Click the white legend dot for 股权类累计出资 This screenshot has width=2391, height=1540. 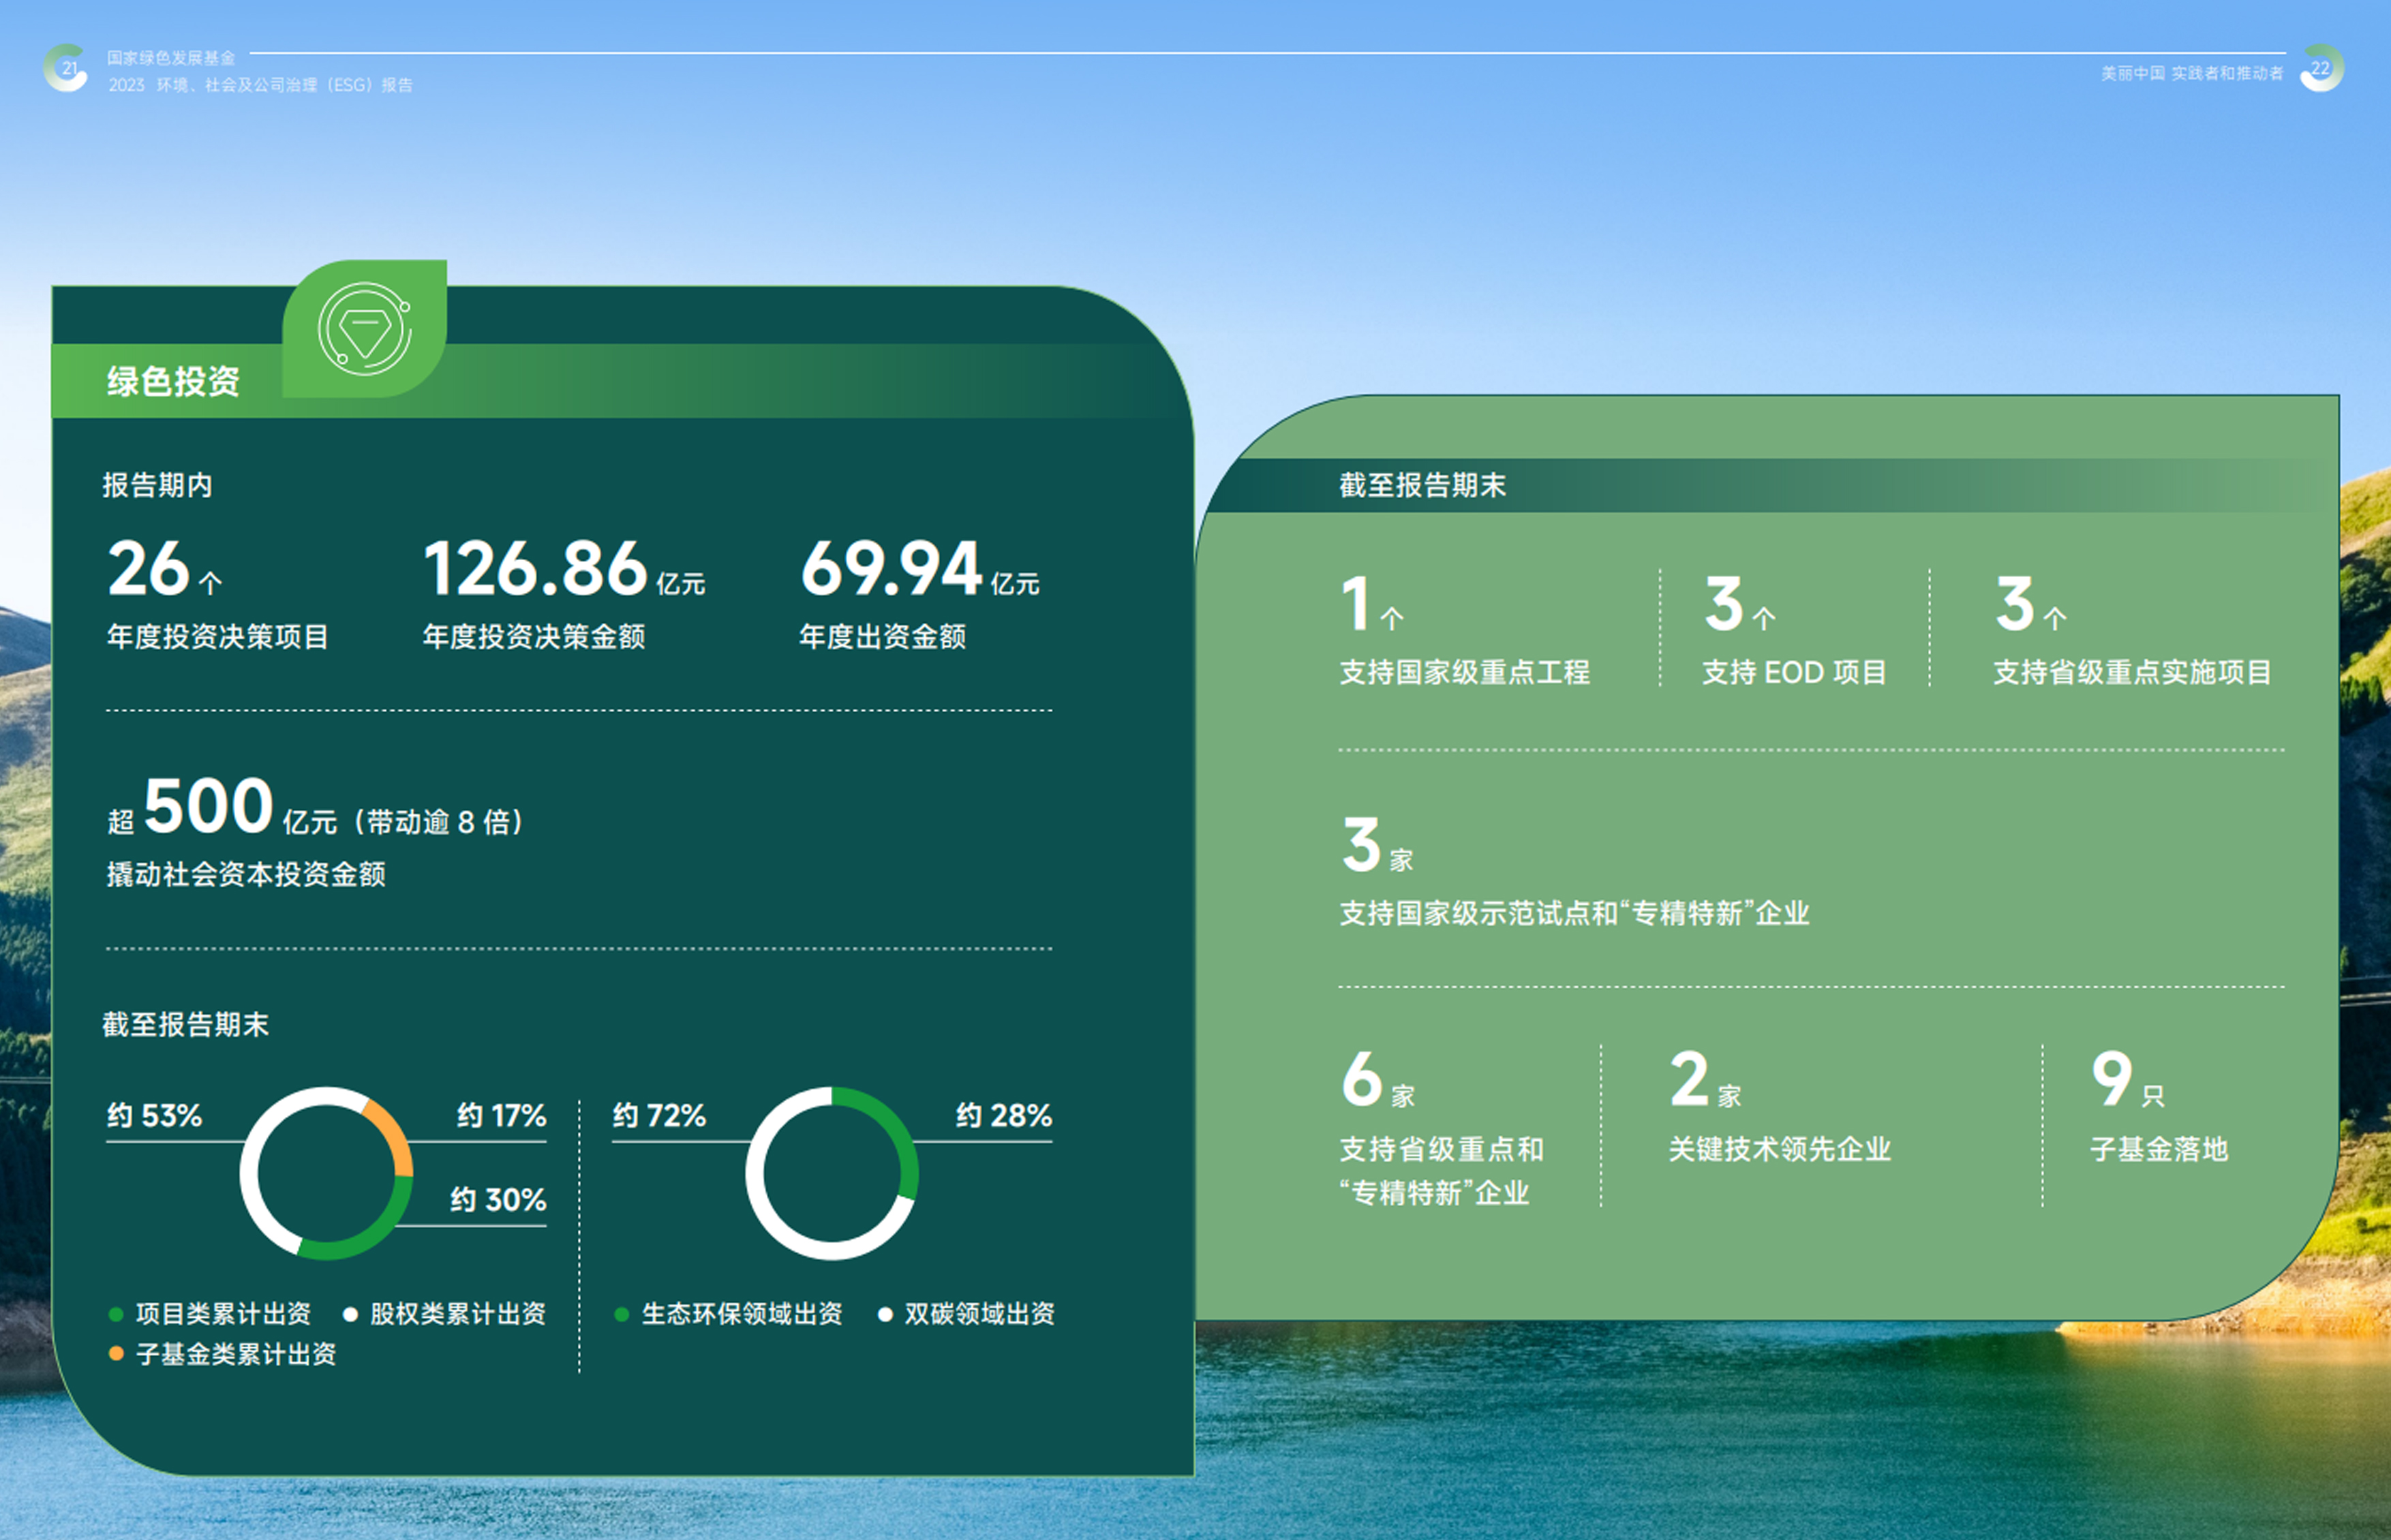[350, 1314]
